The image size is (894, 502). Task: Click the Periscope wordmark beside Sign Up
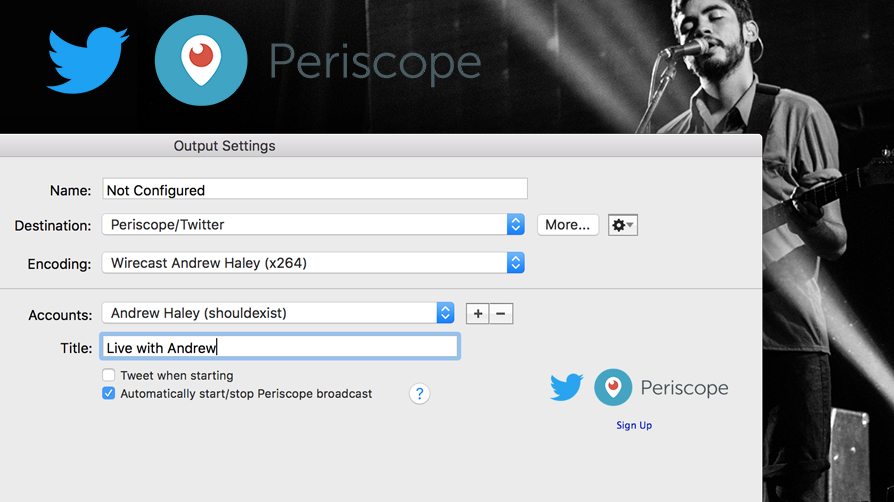click(x=684, y=388)
